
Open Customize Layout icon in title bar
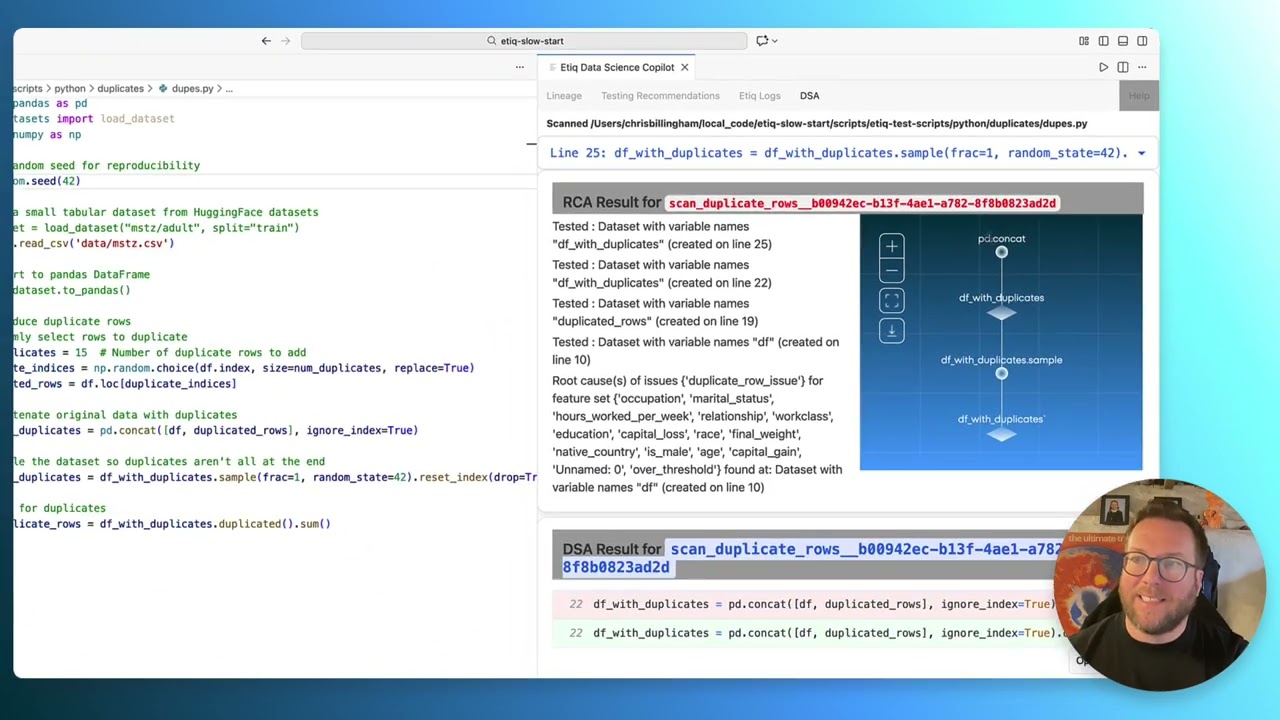[1084, 41]
